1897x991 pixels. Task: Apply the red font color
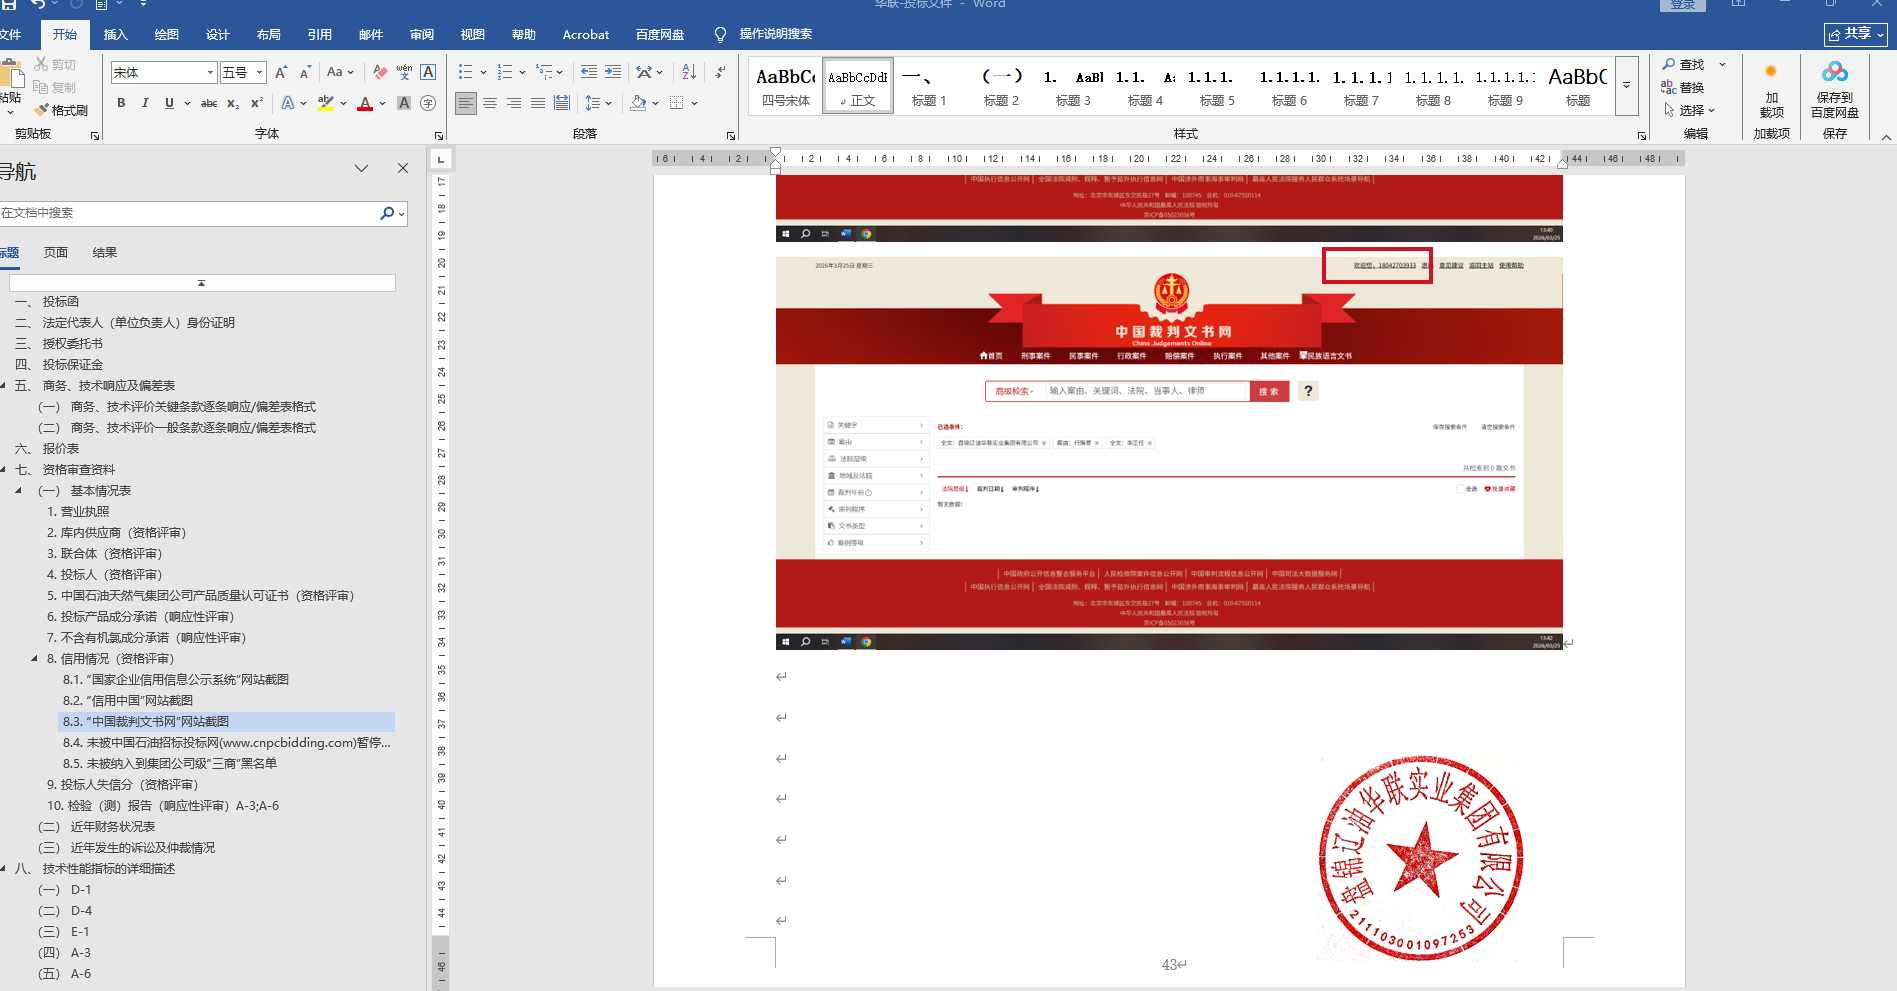coord(365,103)
